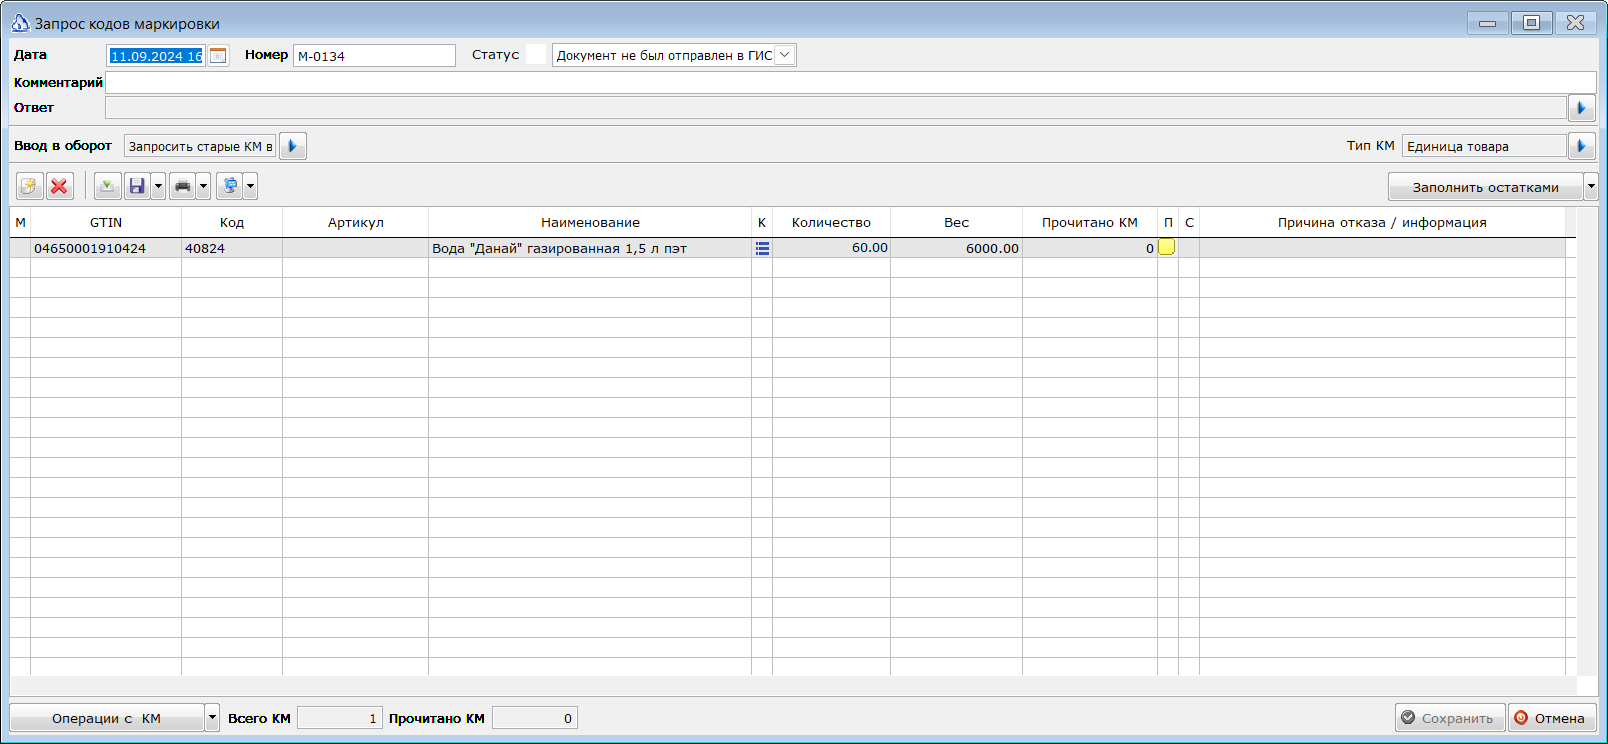Click the М column header

pos(20,222)
